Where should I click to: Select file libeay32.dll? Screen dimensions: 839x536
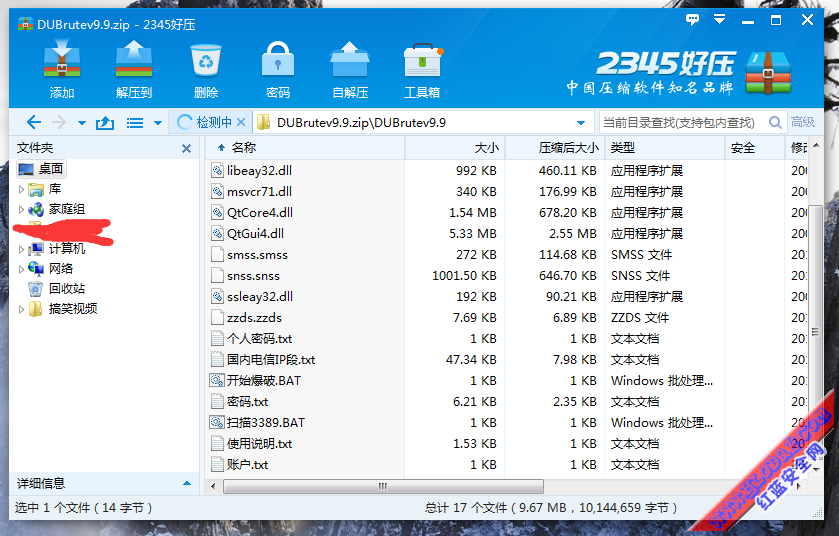click(260, 171)
